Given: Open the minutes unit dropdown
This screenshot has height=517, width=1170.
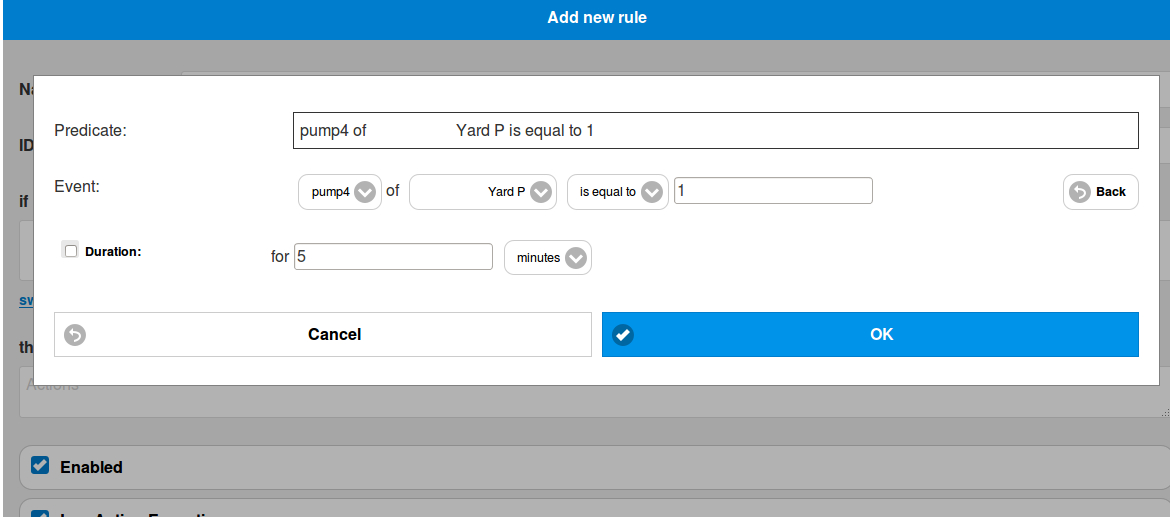Looking at the screenshot, I should [548, 257].
